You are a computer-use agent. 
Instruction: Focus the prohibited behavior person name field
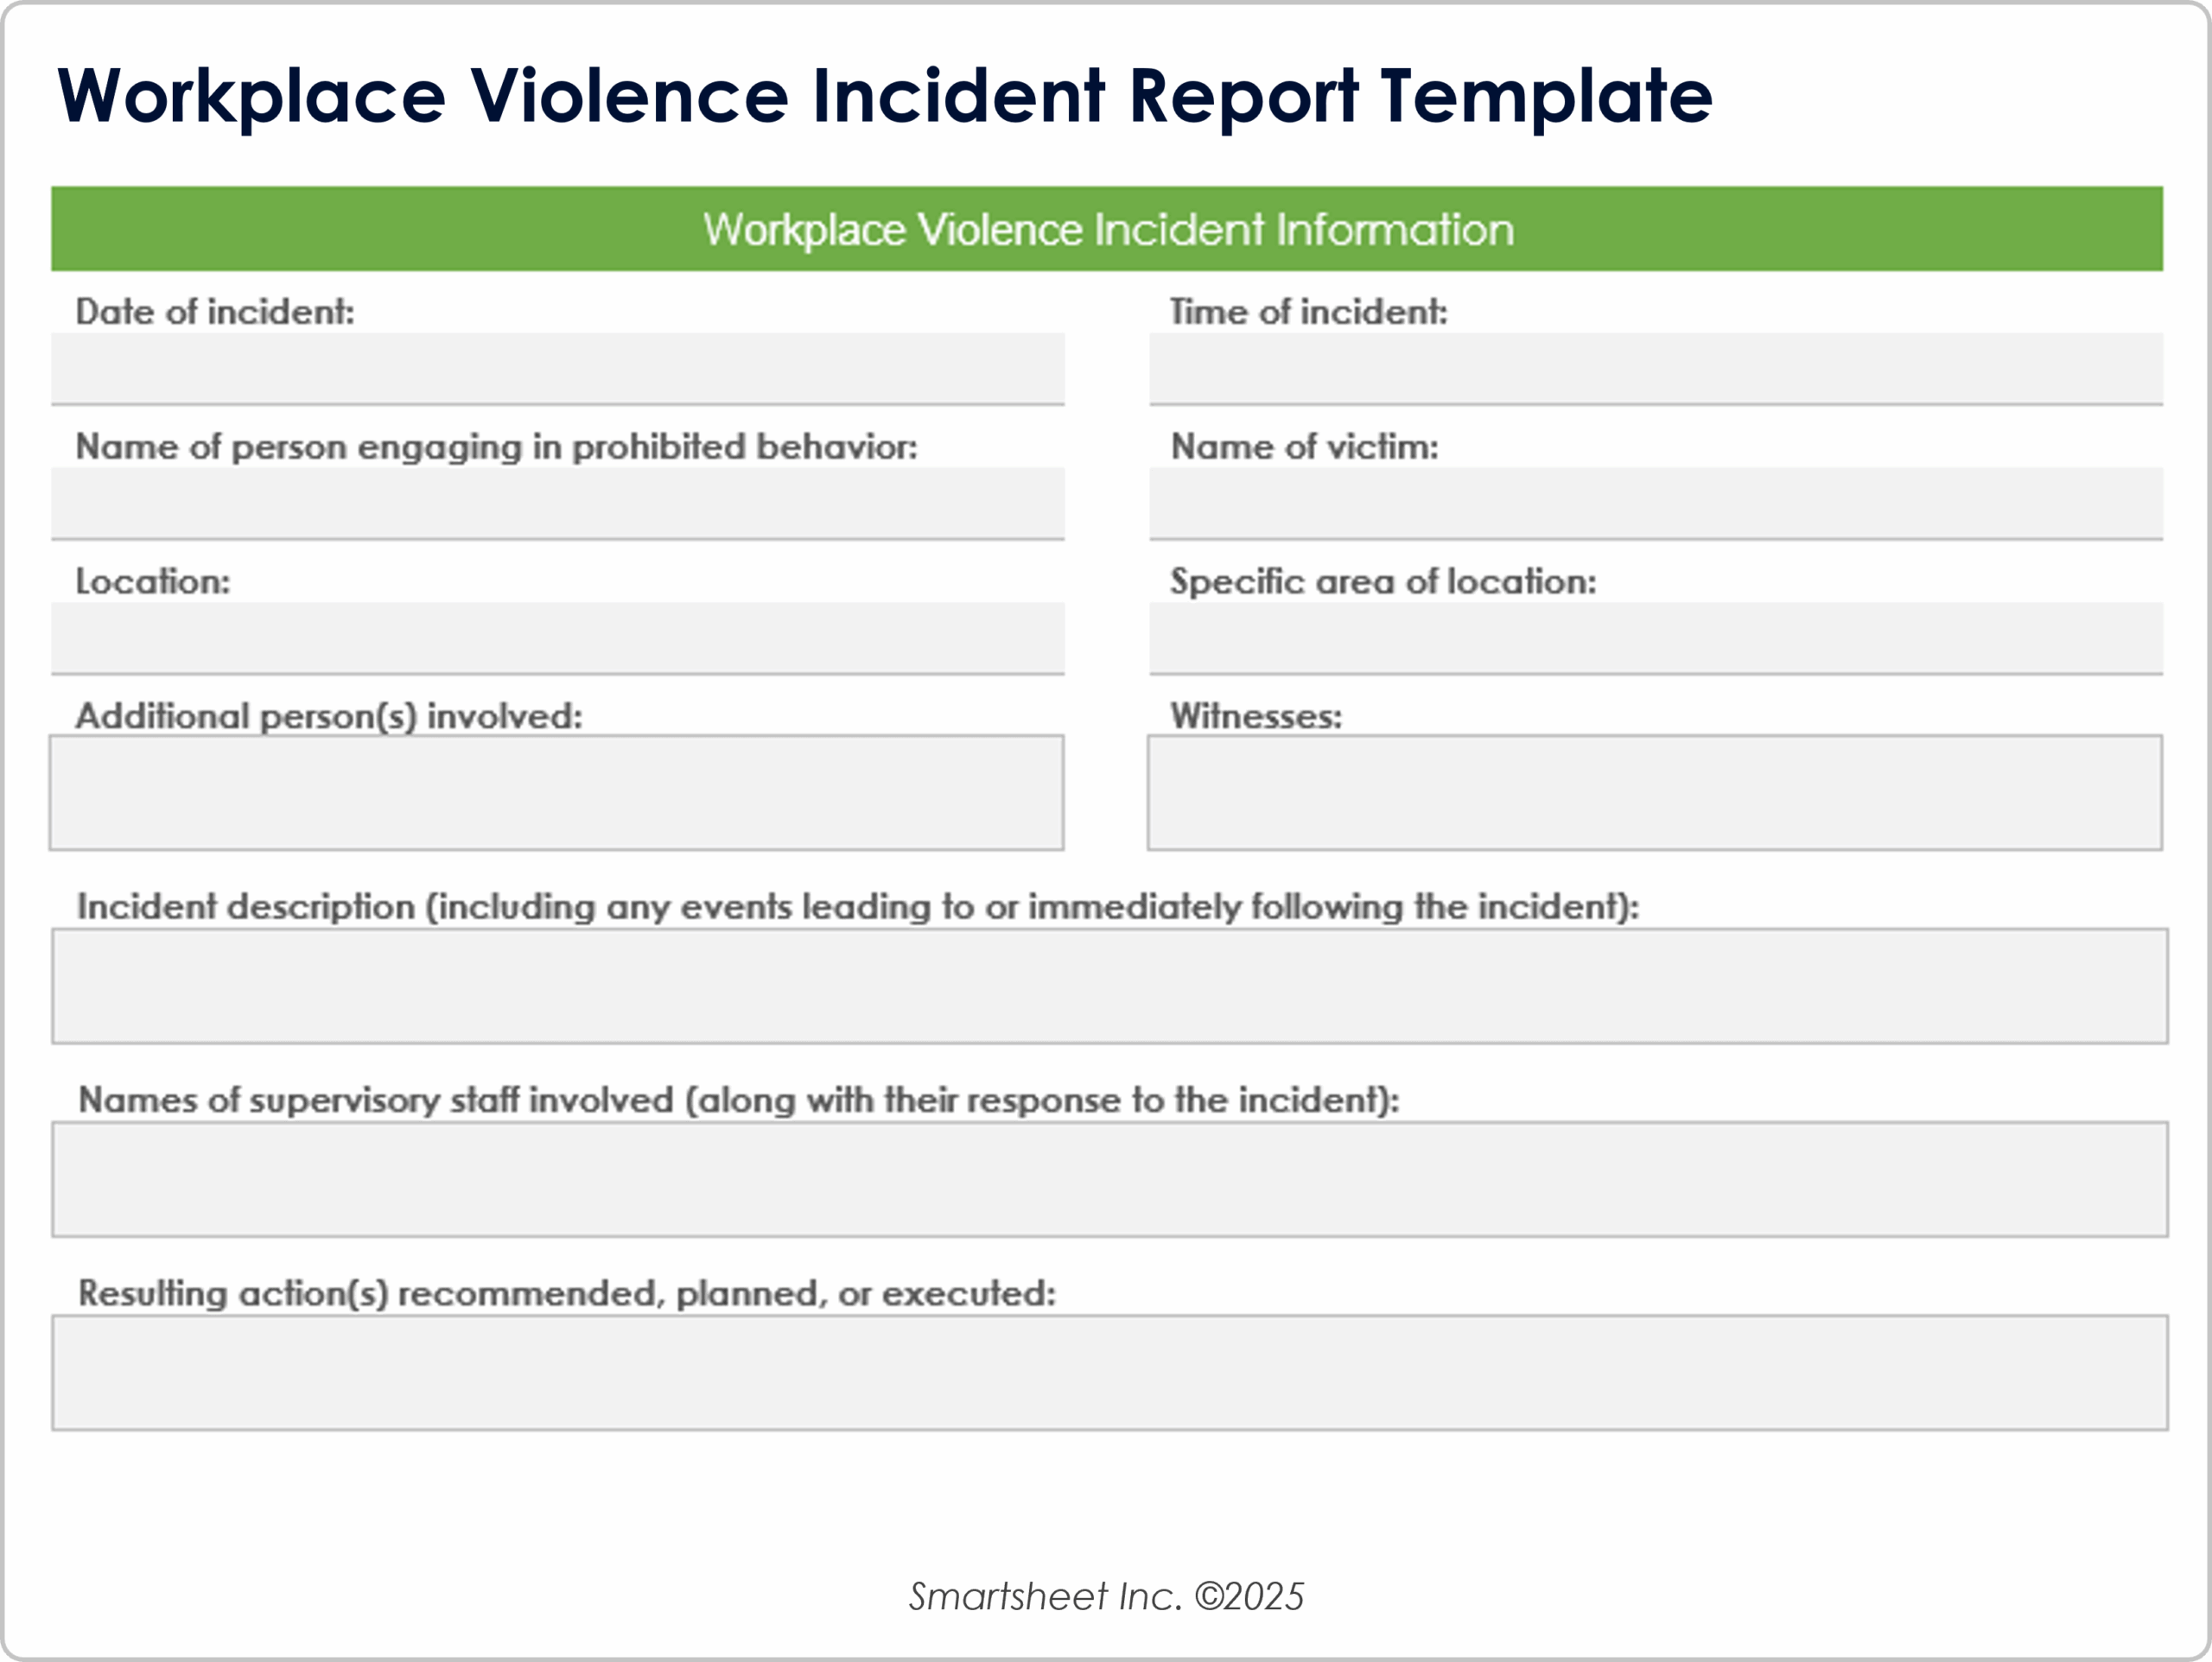click(x=557, y=503)
